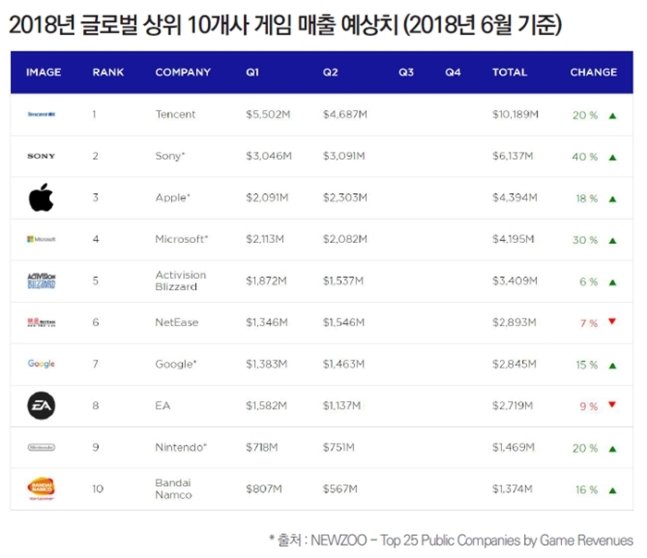Click the Tencent logo image

pos(41,114)
